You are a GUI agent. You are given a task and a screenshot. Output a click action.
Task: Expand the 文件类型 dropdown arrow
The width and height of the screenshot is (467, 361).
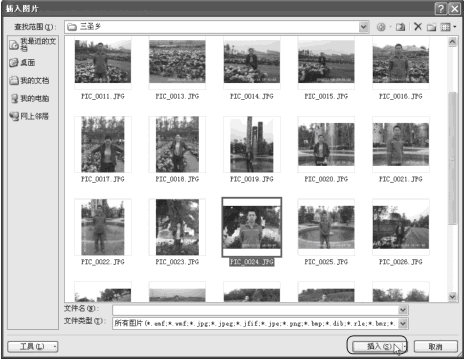(403, 323)
